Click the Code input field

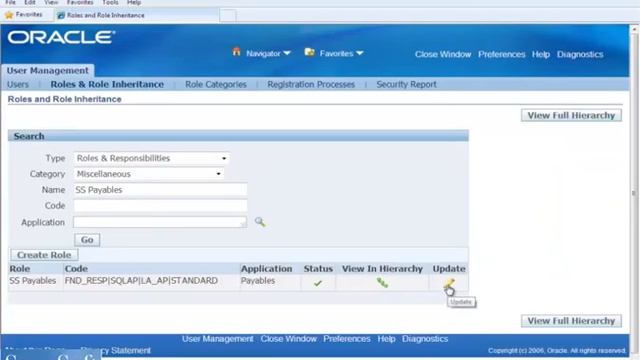click(x=160, y=206)
